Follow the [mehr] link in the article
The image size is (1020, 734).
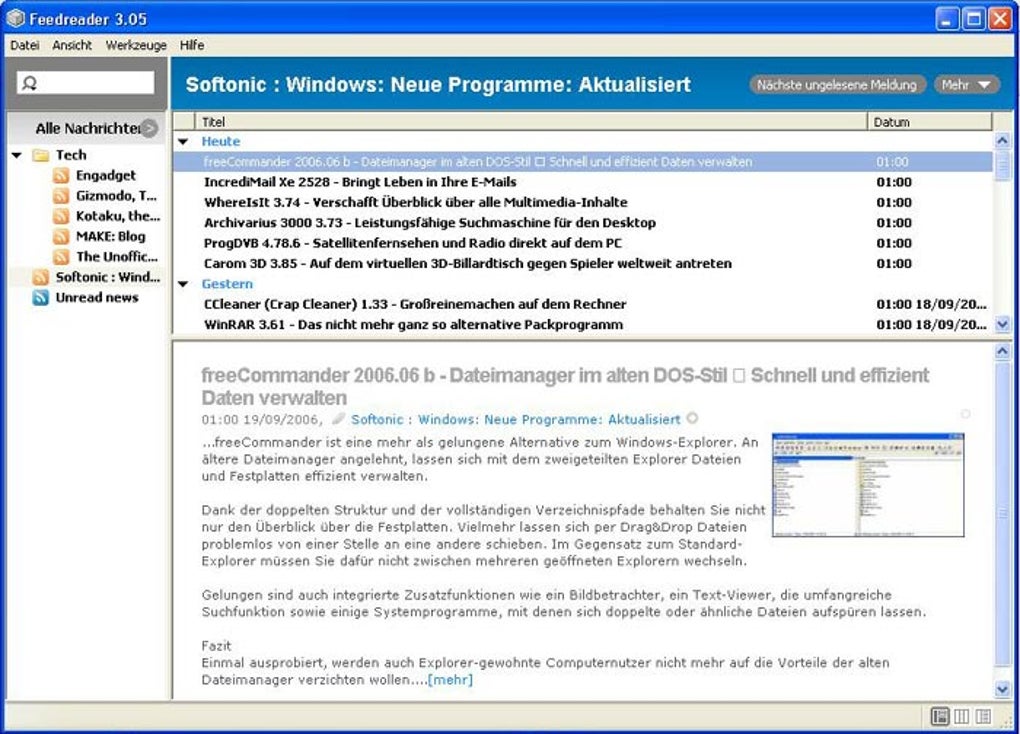(x=450, y=680)
